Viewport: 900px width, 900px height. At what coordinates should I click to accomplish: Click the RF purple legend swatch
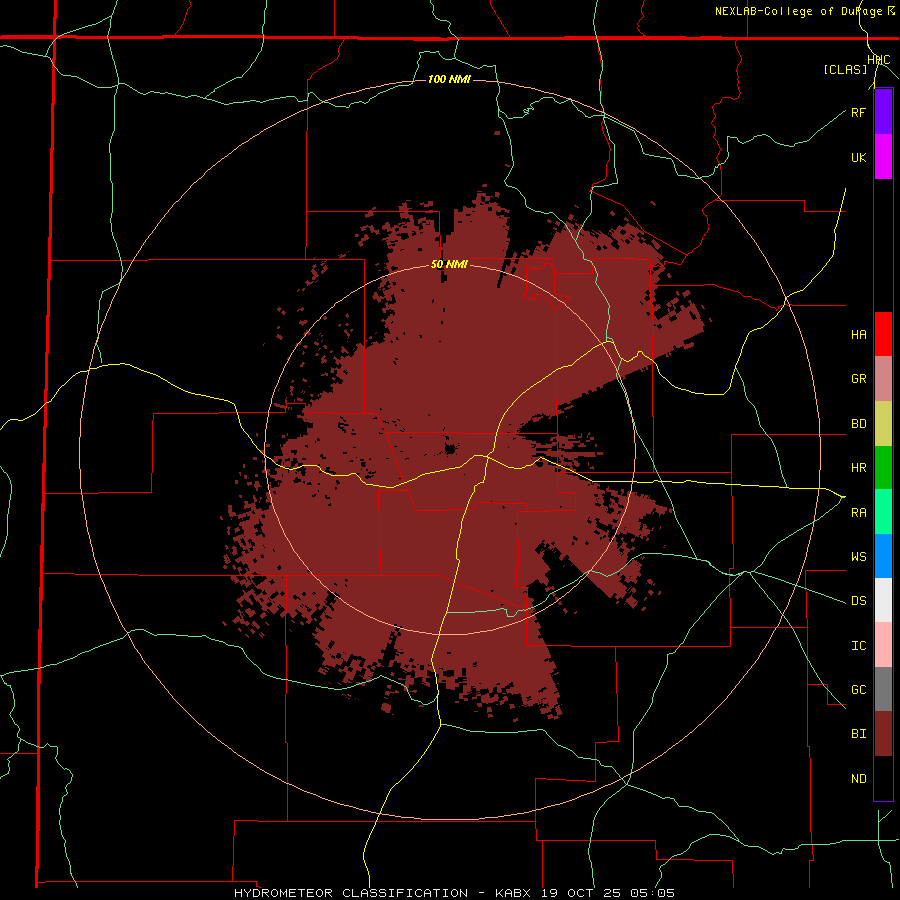pyautogui.click(x=883, y=112)
